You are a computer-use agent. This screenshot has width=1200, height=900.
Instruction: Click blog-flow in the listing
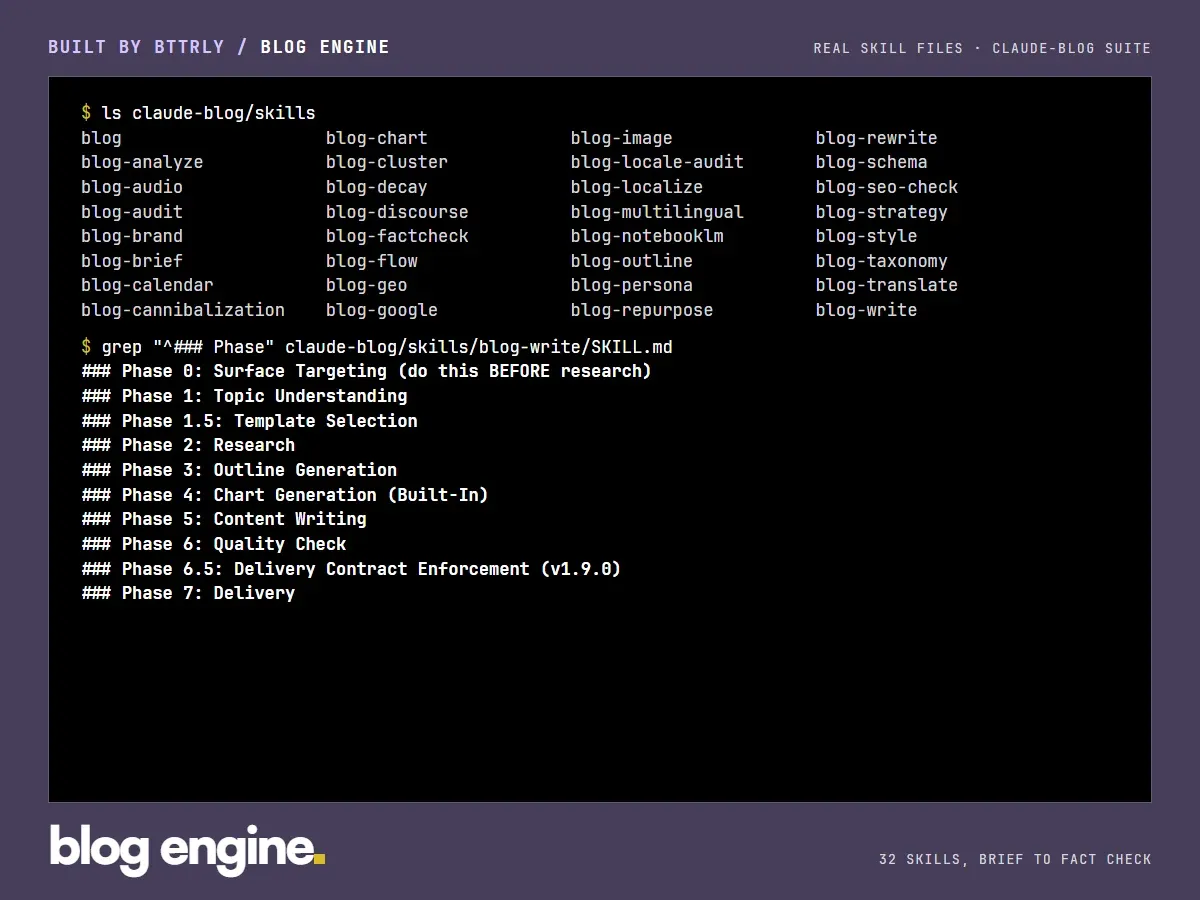[x=372, y=261]
